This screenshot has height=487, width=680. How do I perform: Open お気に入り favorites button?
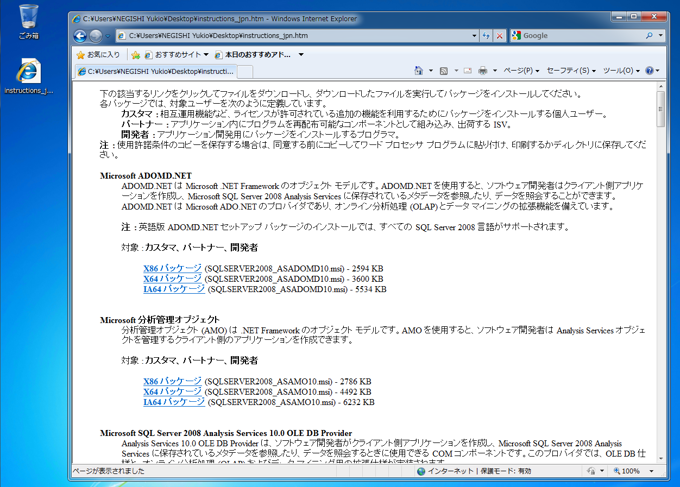[98, 55]
